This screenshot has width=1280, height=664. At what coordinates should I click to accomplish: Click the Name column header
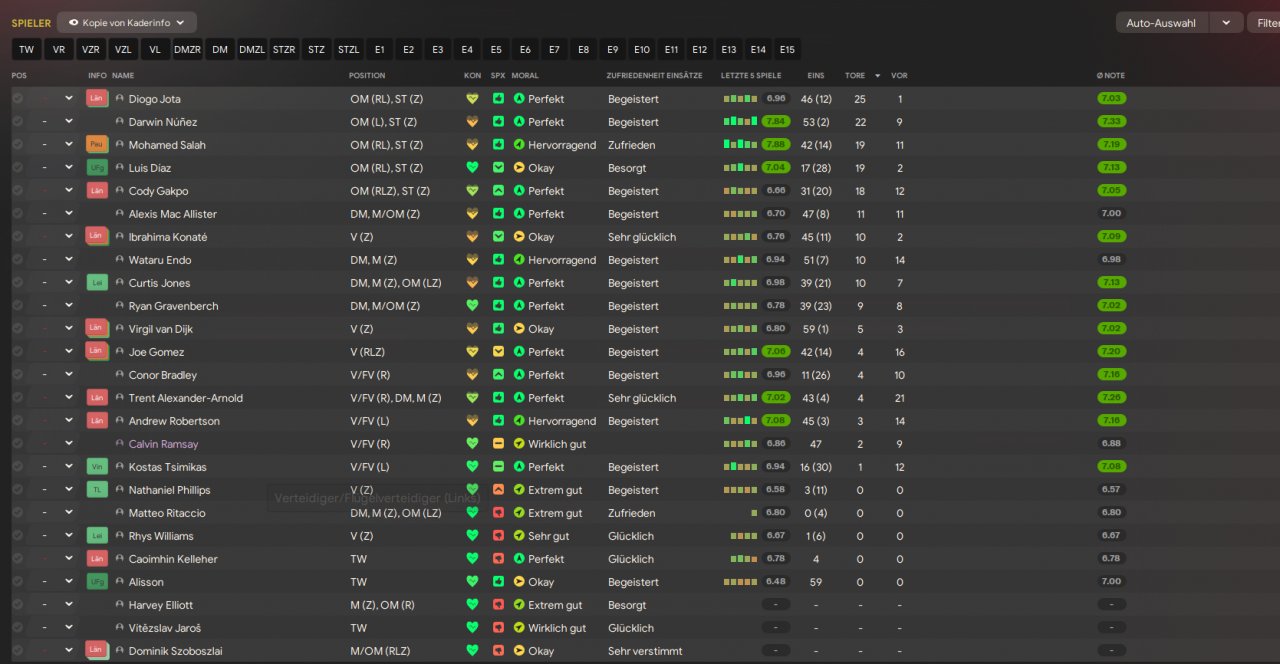[123, 75]
